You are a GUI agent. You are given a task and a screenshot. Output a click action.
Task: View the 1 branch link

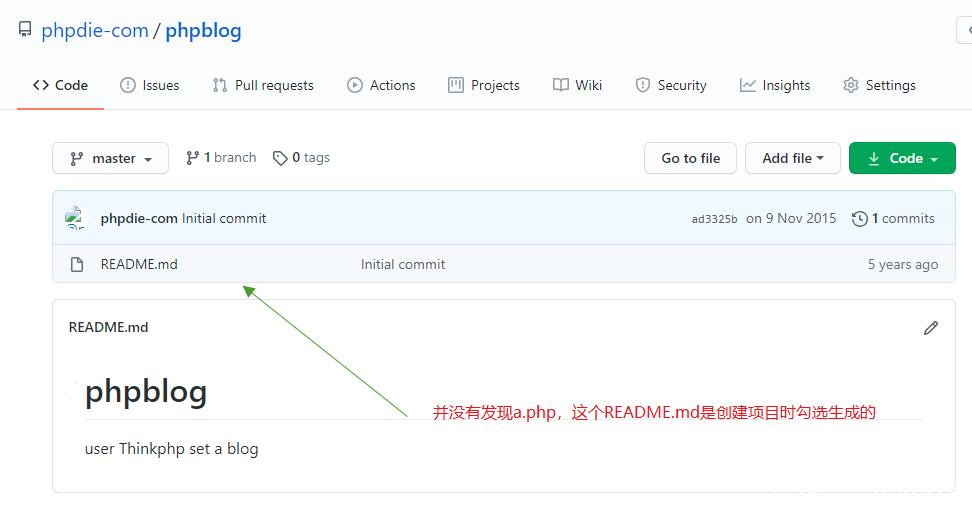221,157
